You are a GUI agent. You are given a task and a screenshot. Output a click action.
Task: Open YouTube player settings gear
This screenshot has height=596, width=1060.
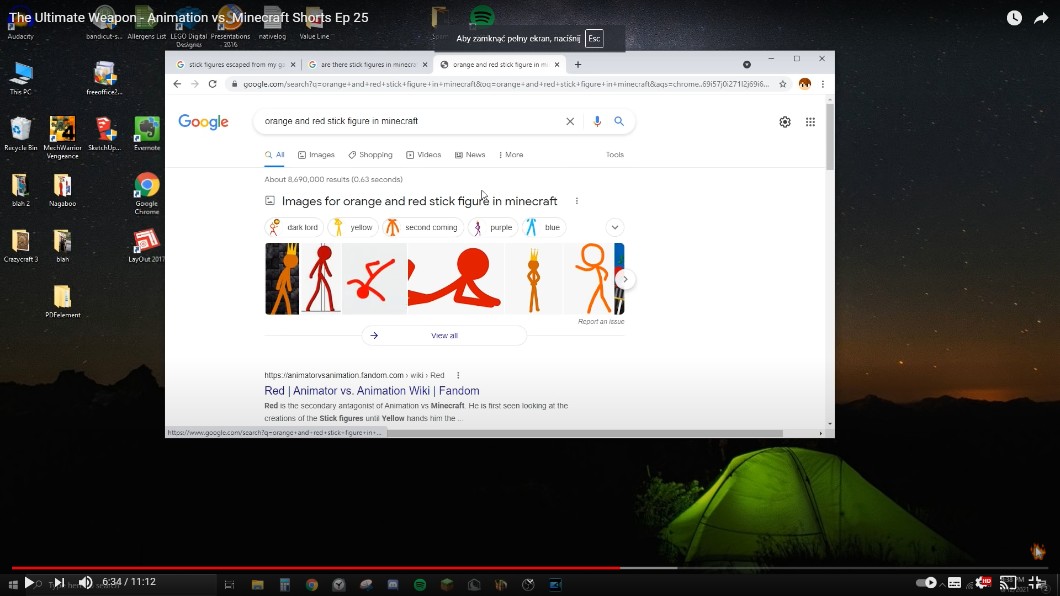[983, 582]
